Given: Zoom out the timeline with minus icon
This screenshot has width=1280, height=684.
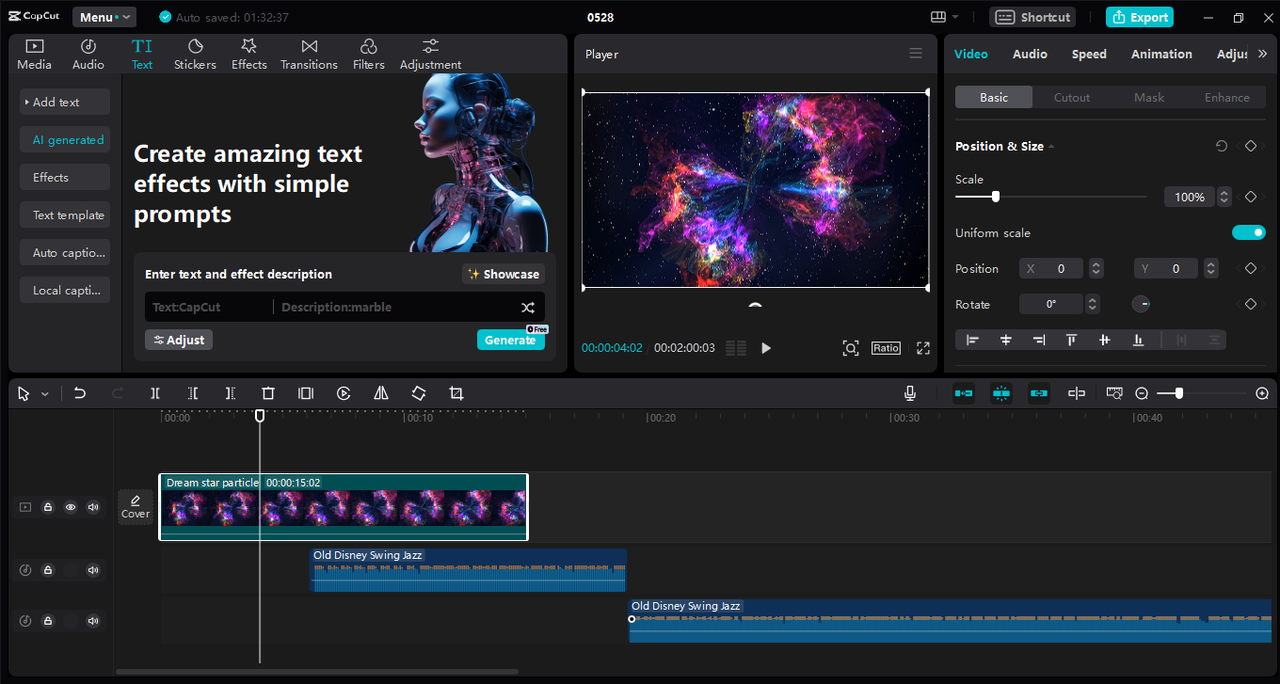Looking at the screenshot, I should (1142, 394).
